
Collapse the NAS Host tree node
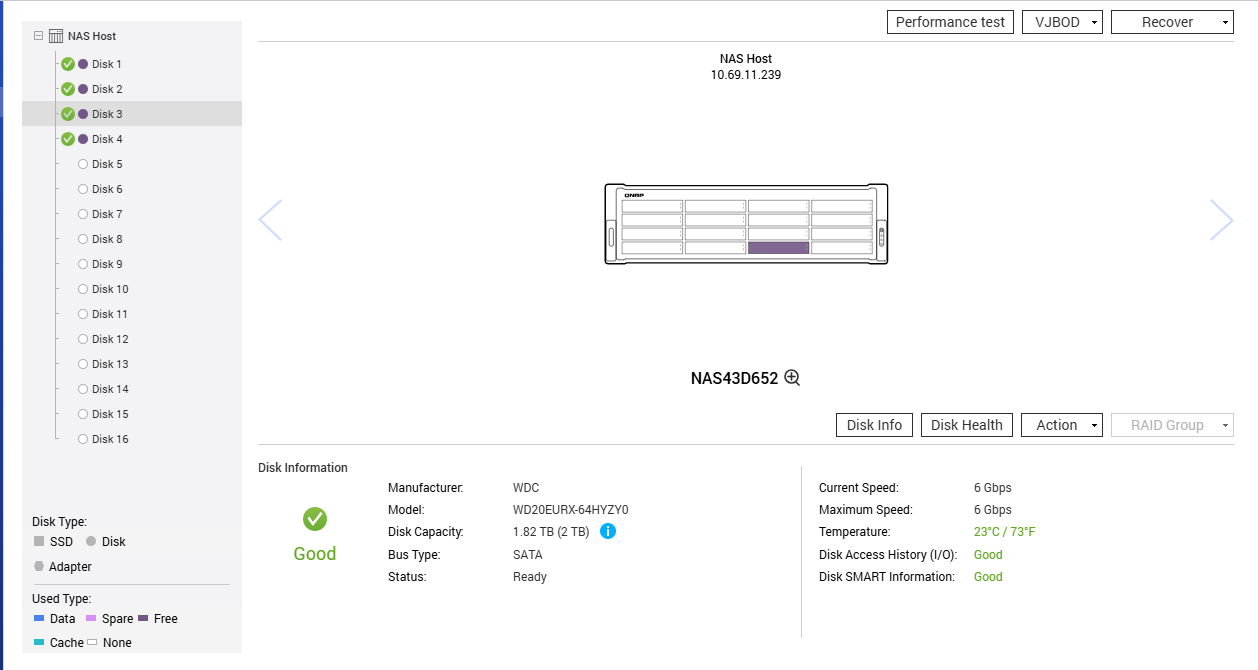pos(38,36)
